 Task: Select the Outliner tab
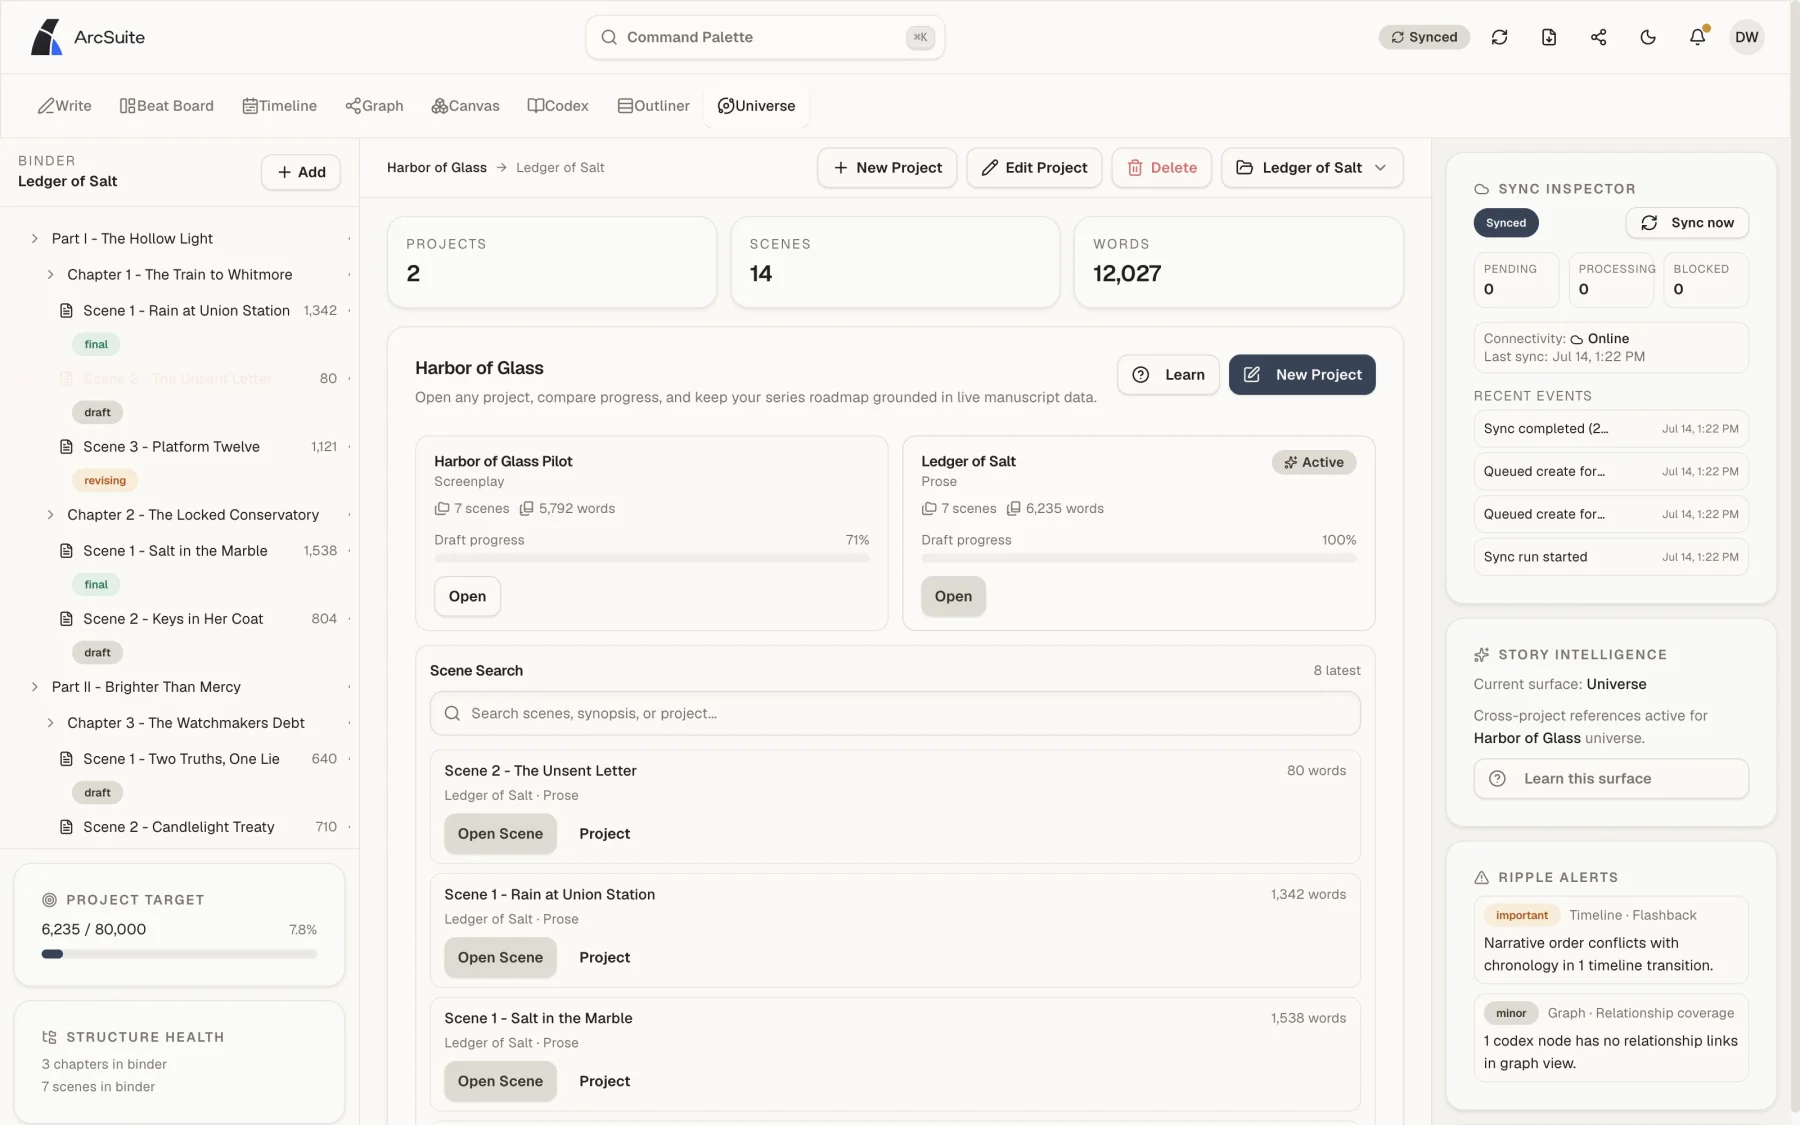coord(654,106)
